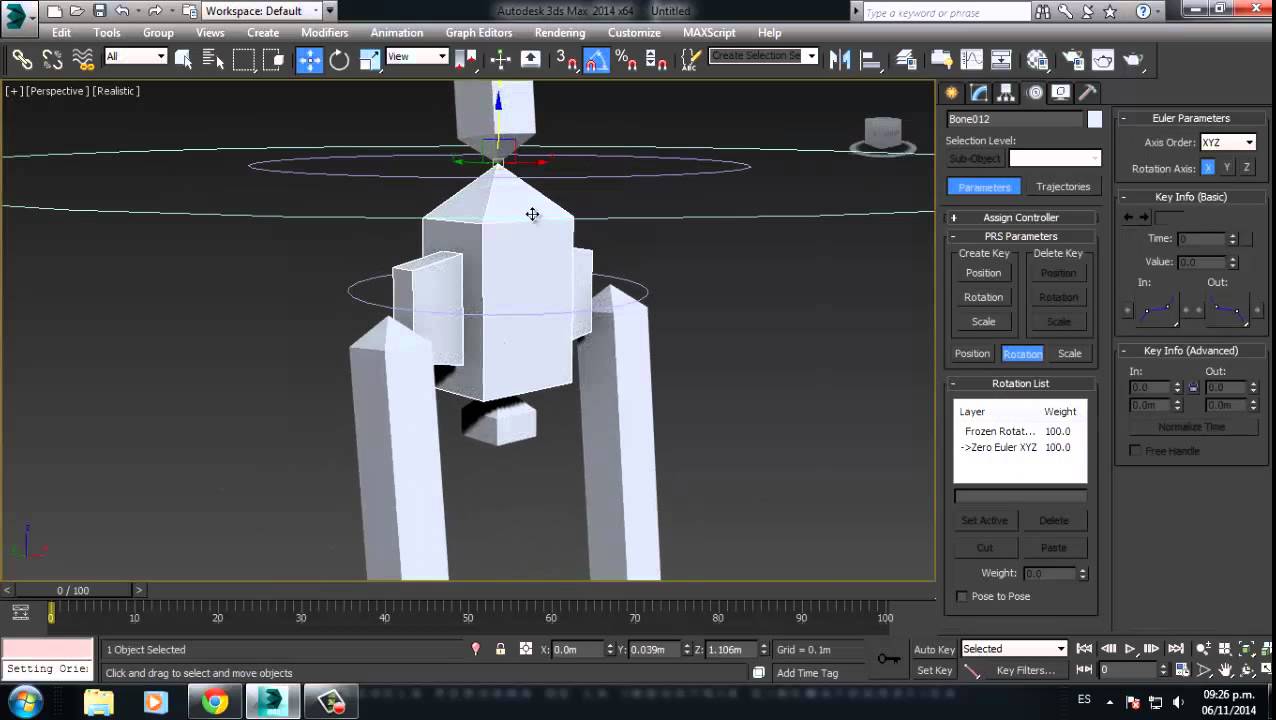The image size is (1276, 720).
Task: Open the Animation menu
Action: click(x=396, y=33)
